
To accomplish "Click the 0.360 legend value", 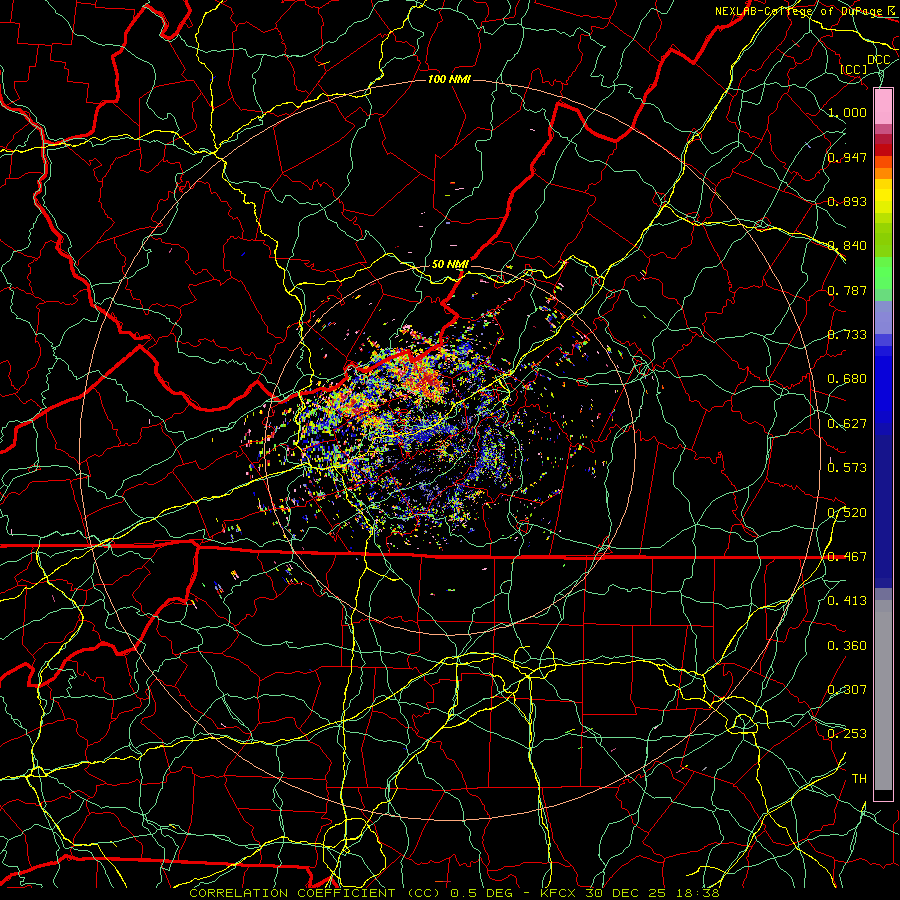I will [847, 646].
